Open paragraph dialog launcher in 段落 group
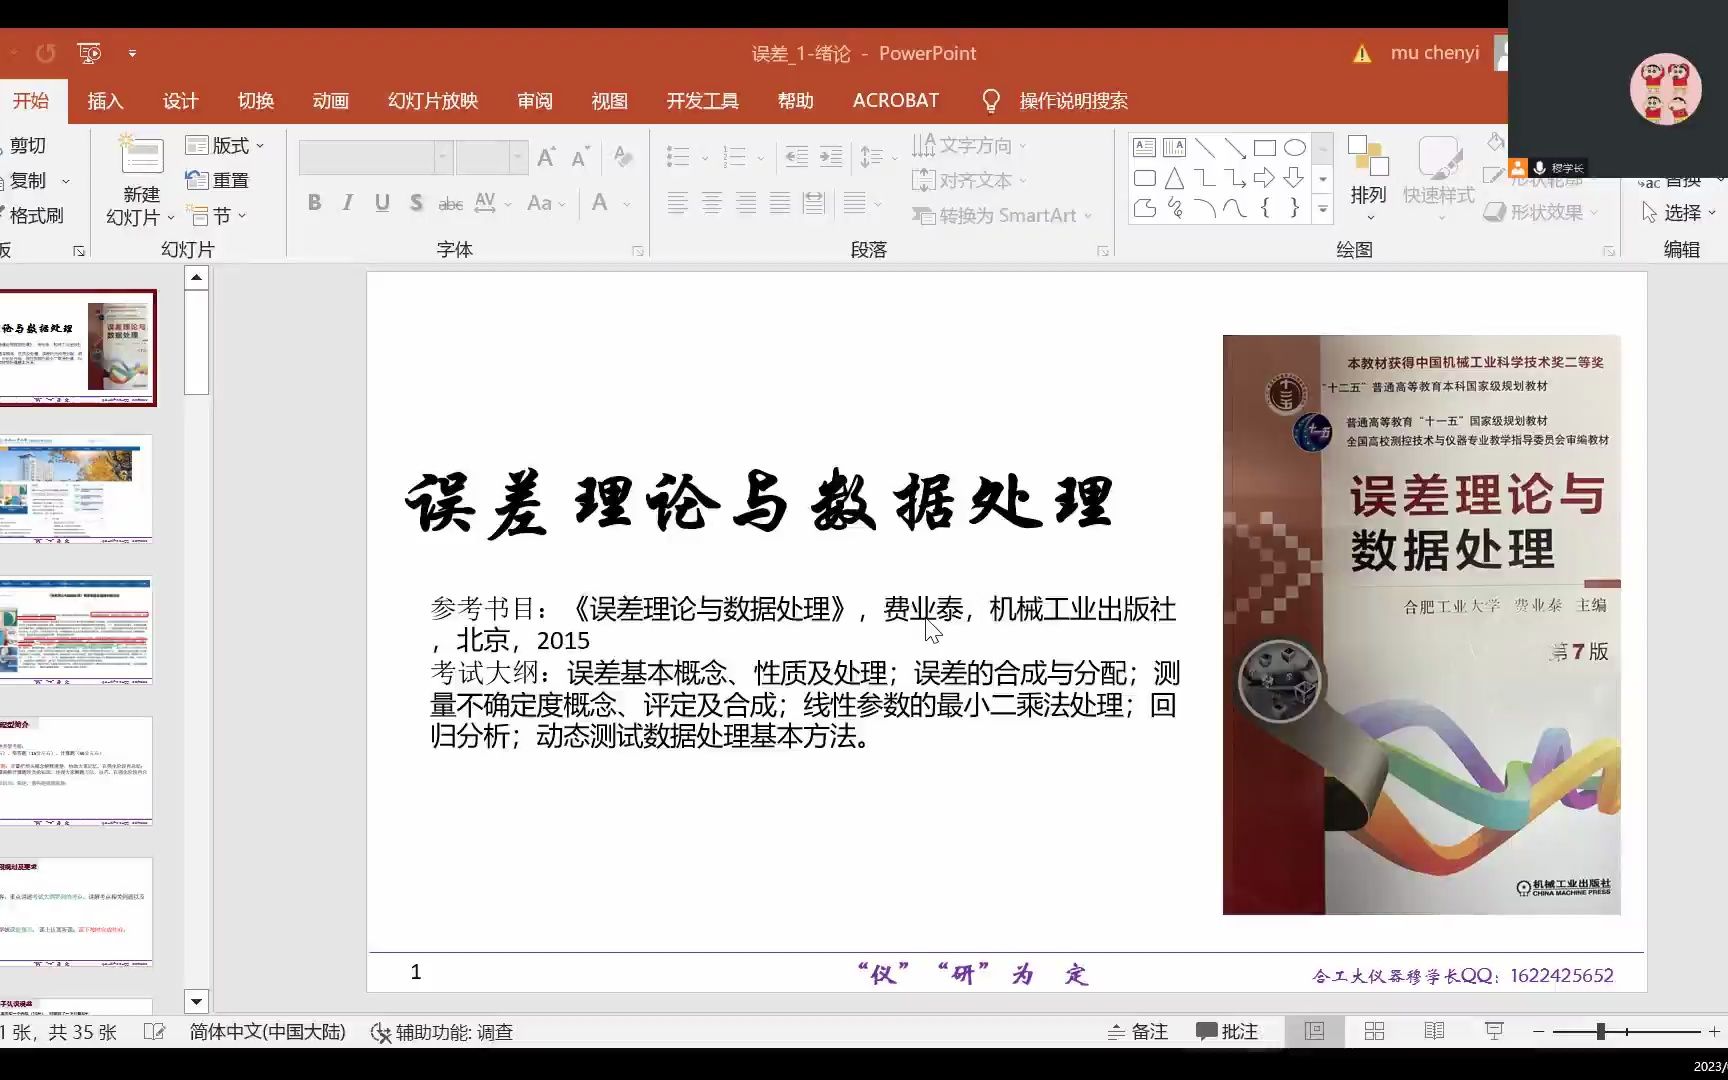This screenshot has height=1080, width=1728. 1102,251
